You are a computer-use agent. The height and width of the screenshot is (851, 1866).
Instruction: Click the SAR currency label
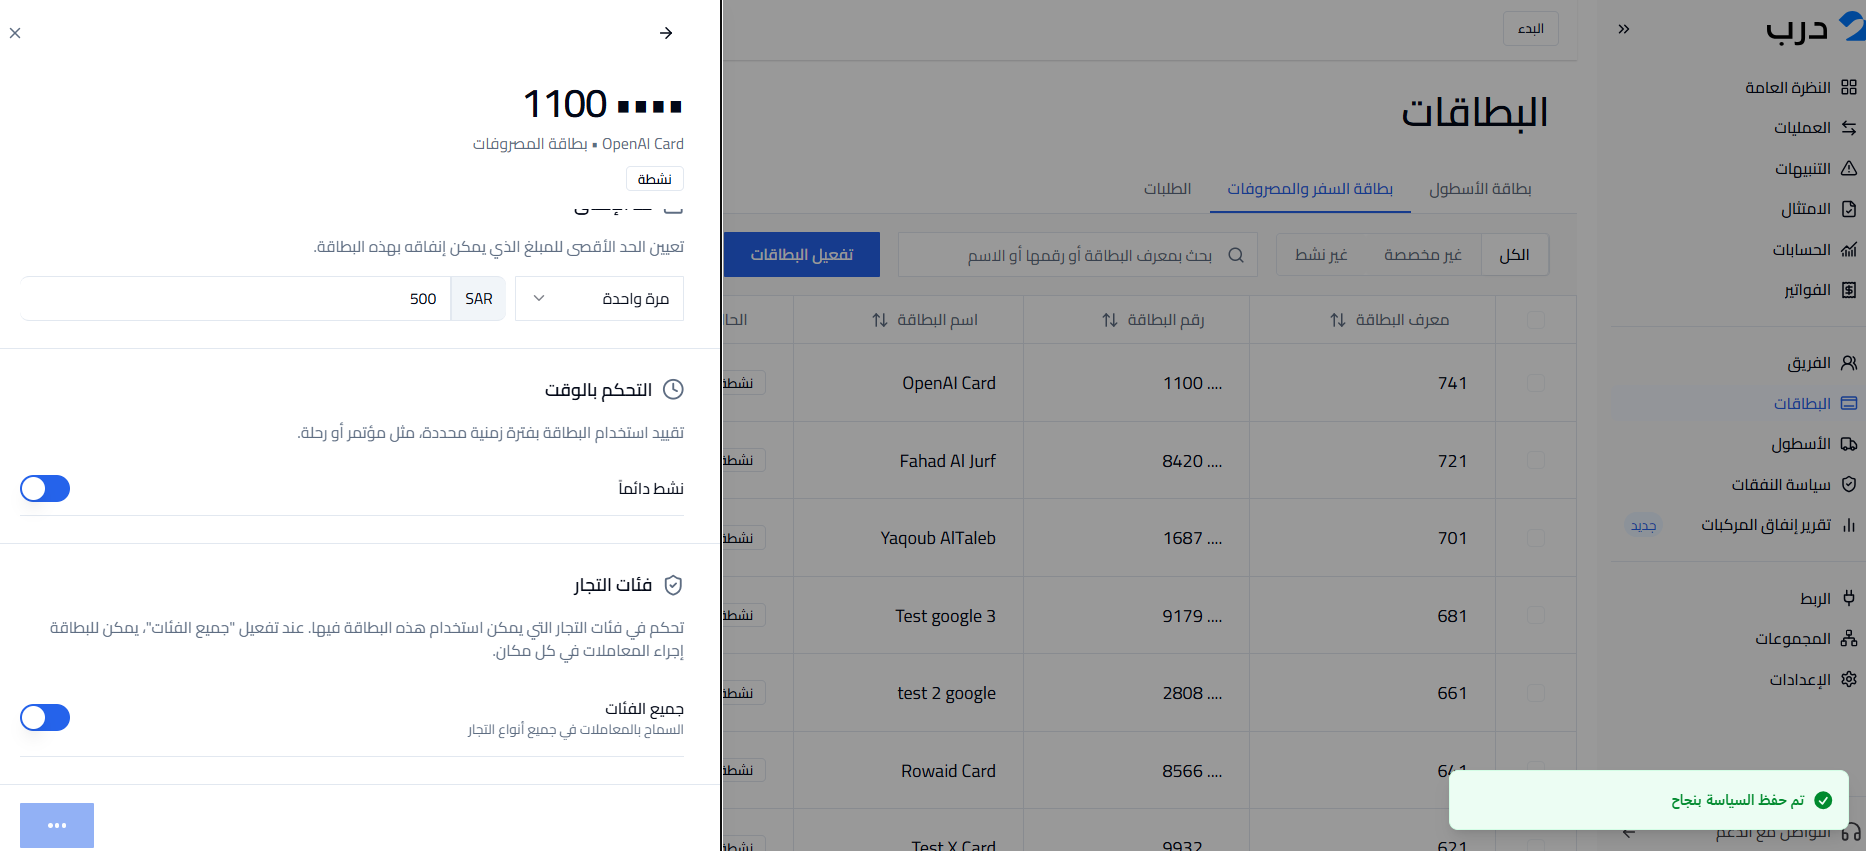point(478,298)
